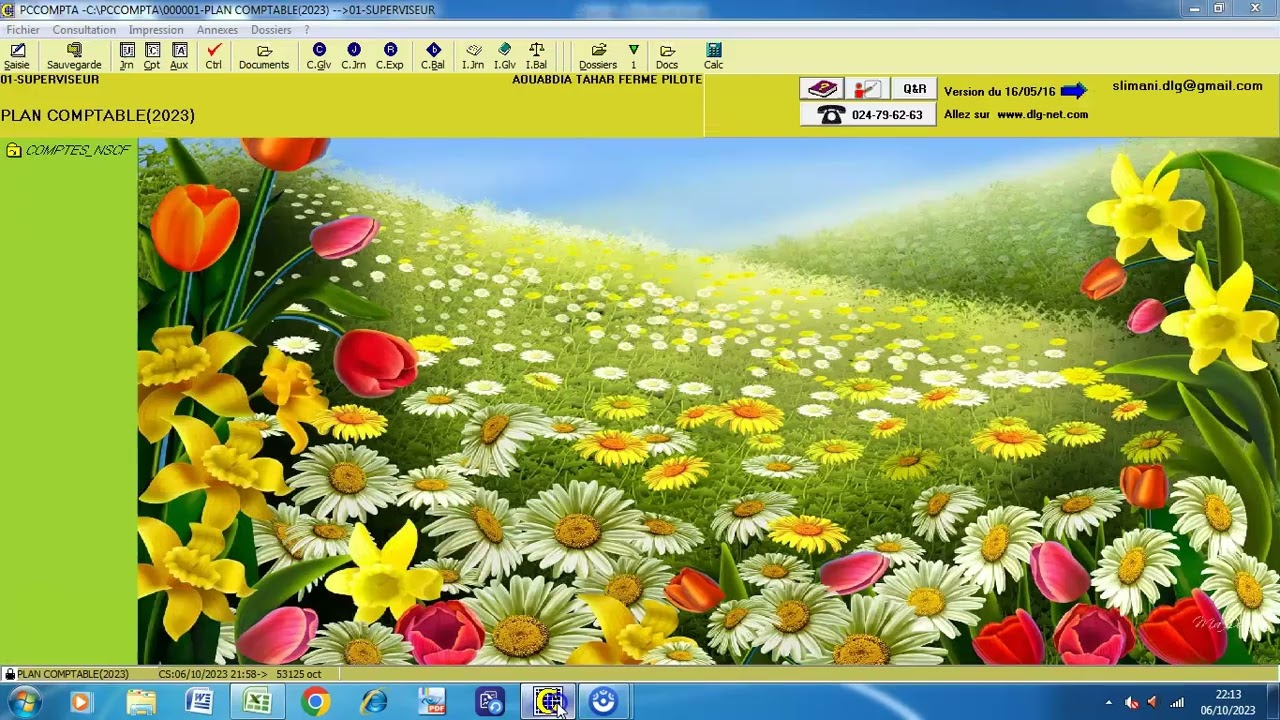
Task: Consult C.Jrn journal view
Action: tap(354, 56)
